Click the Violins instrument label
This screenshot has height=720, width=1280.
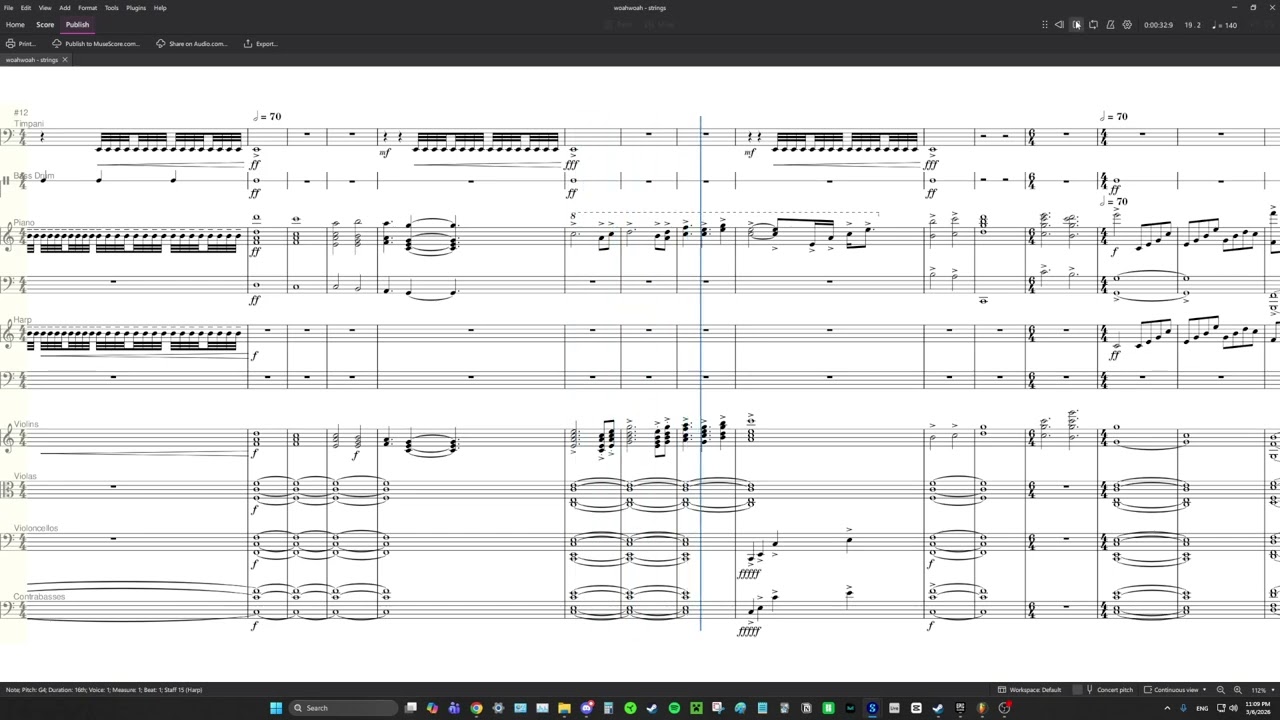coord(26,424)
